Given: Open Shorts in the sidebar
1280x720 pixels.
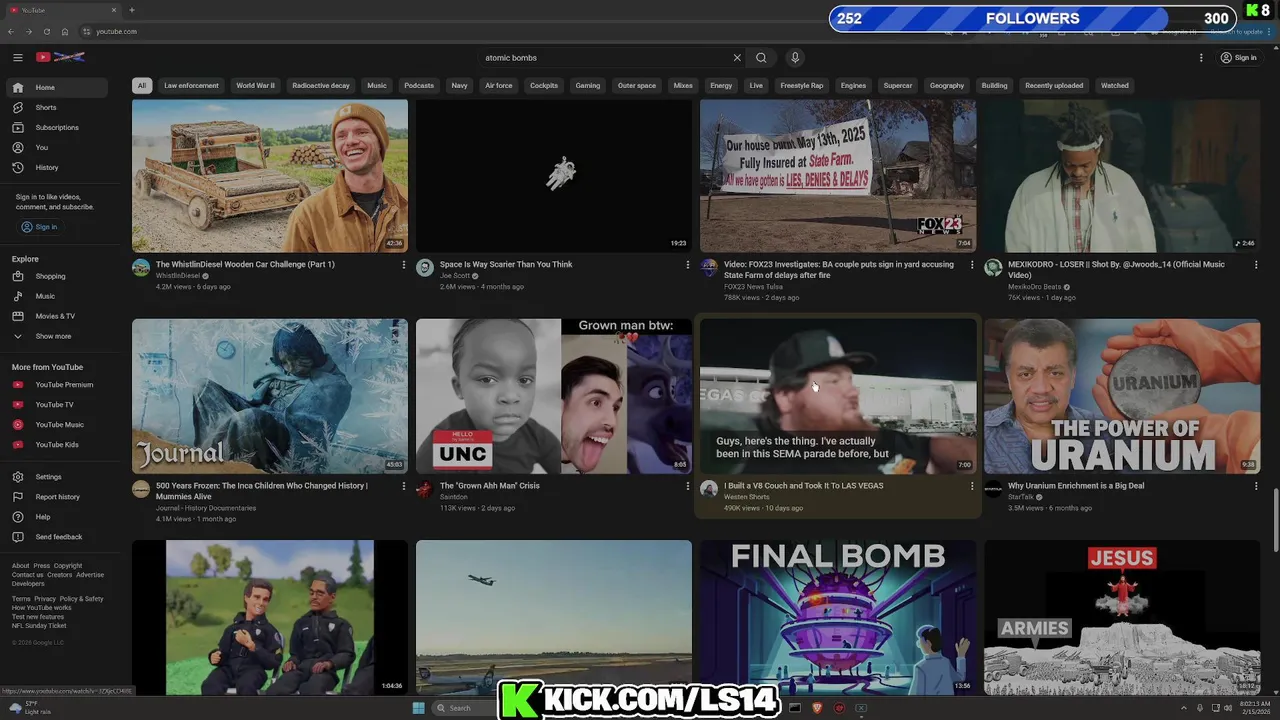Looking at the screenshot, I should pos(57,107).
